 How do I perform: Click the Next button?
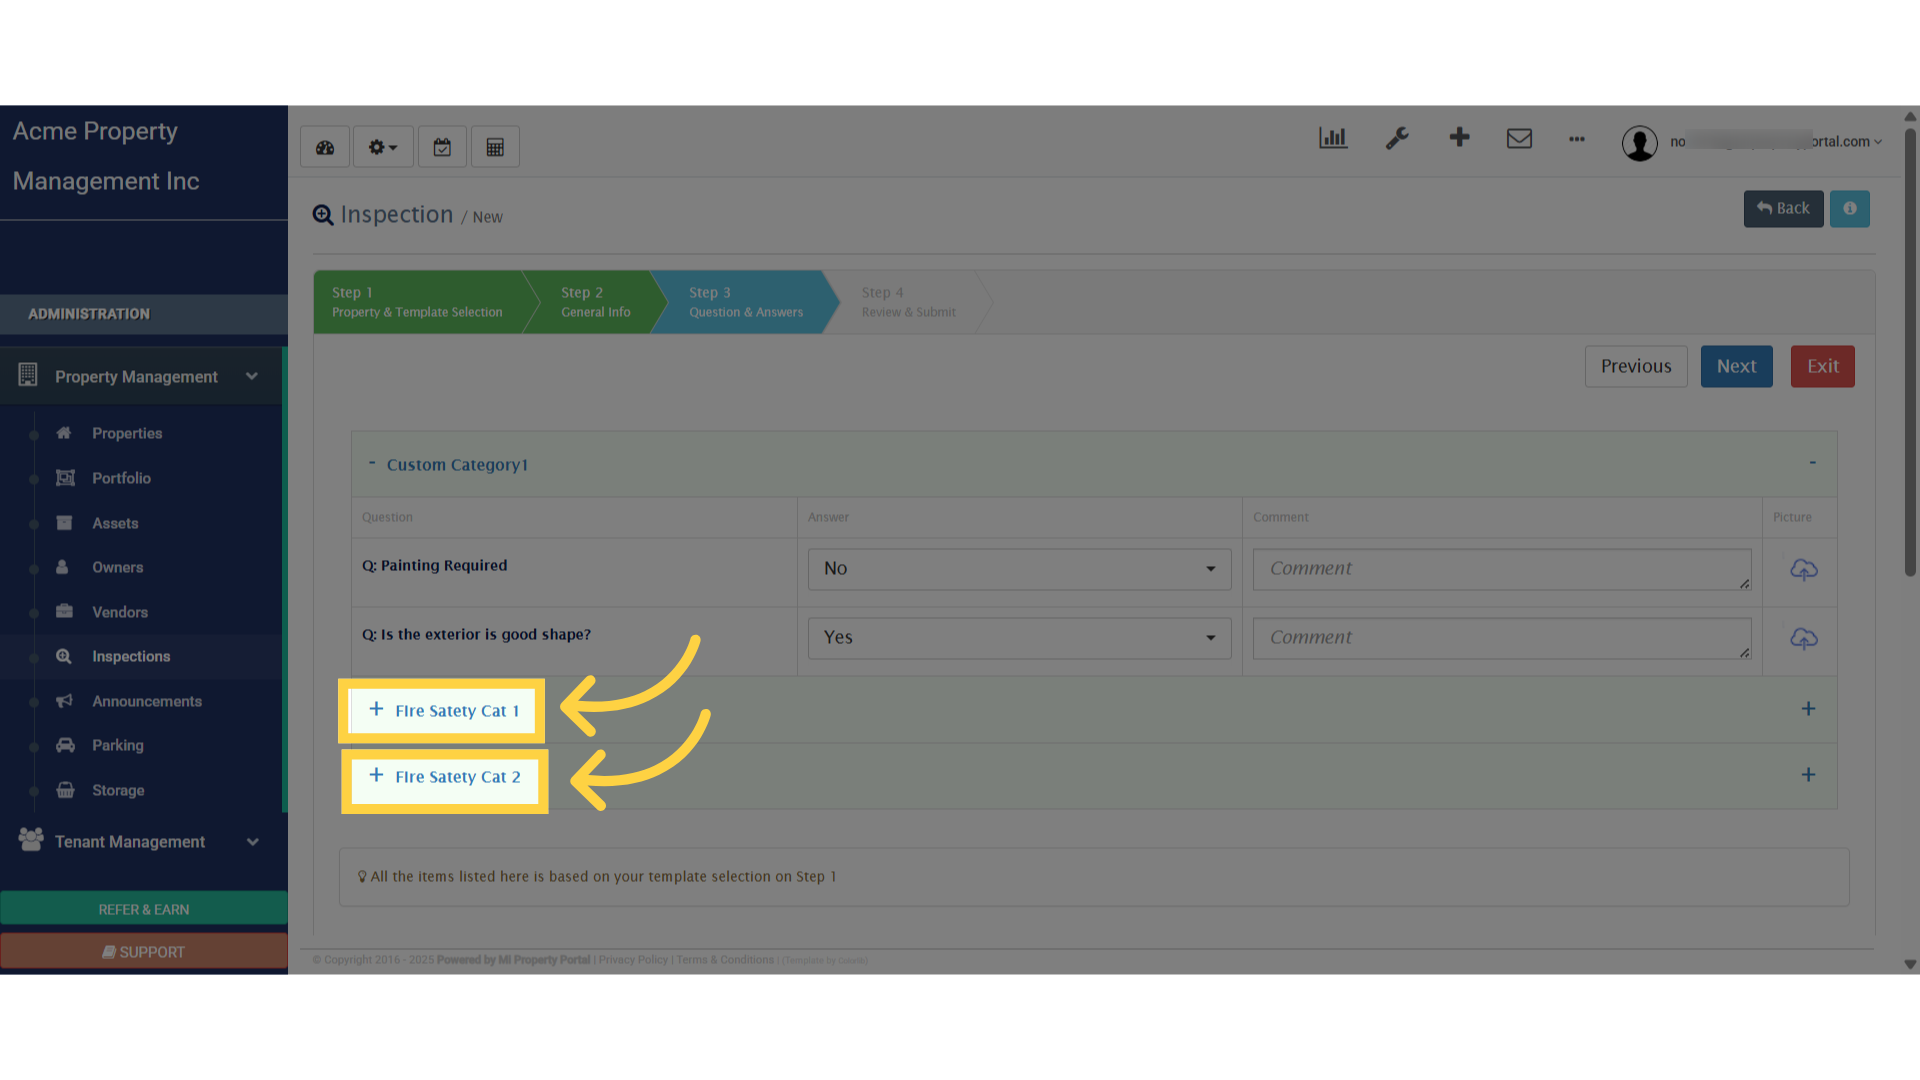[1737, 366]
